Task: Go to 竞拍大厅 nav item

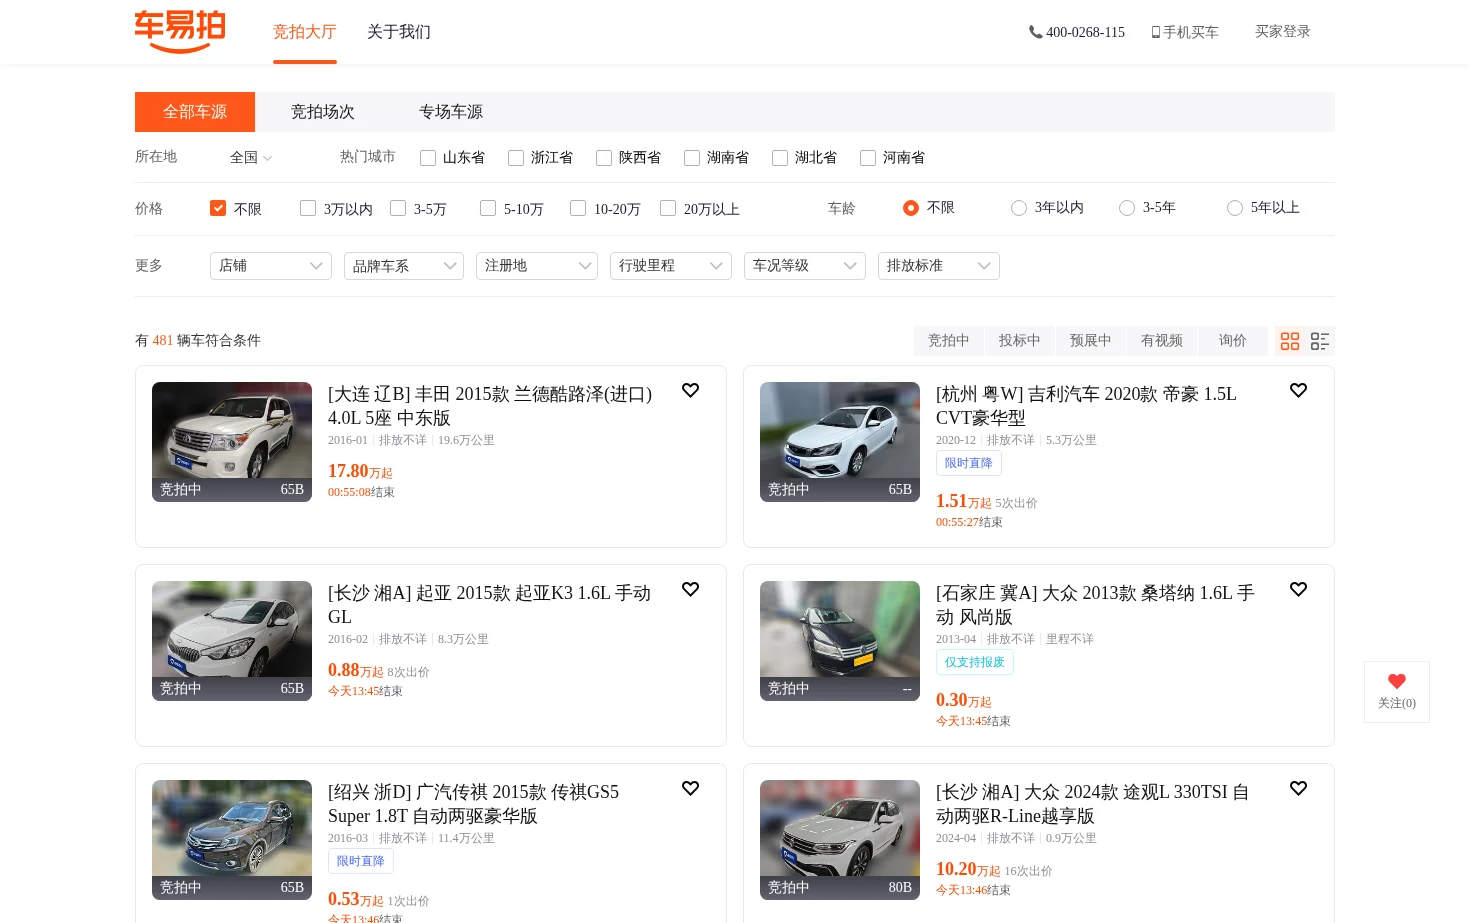Action: tap(305, 32)
